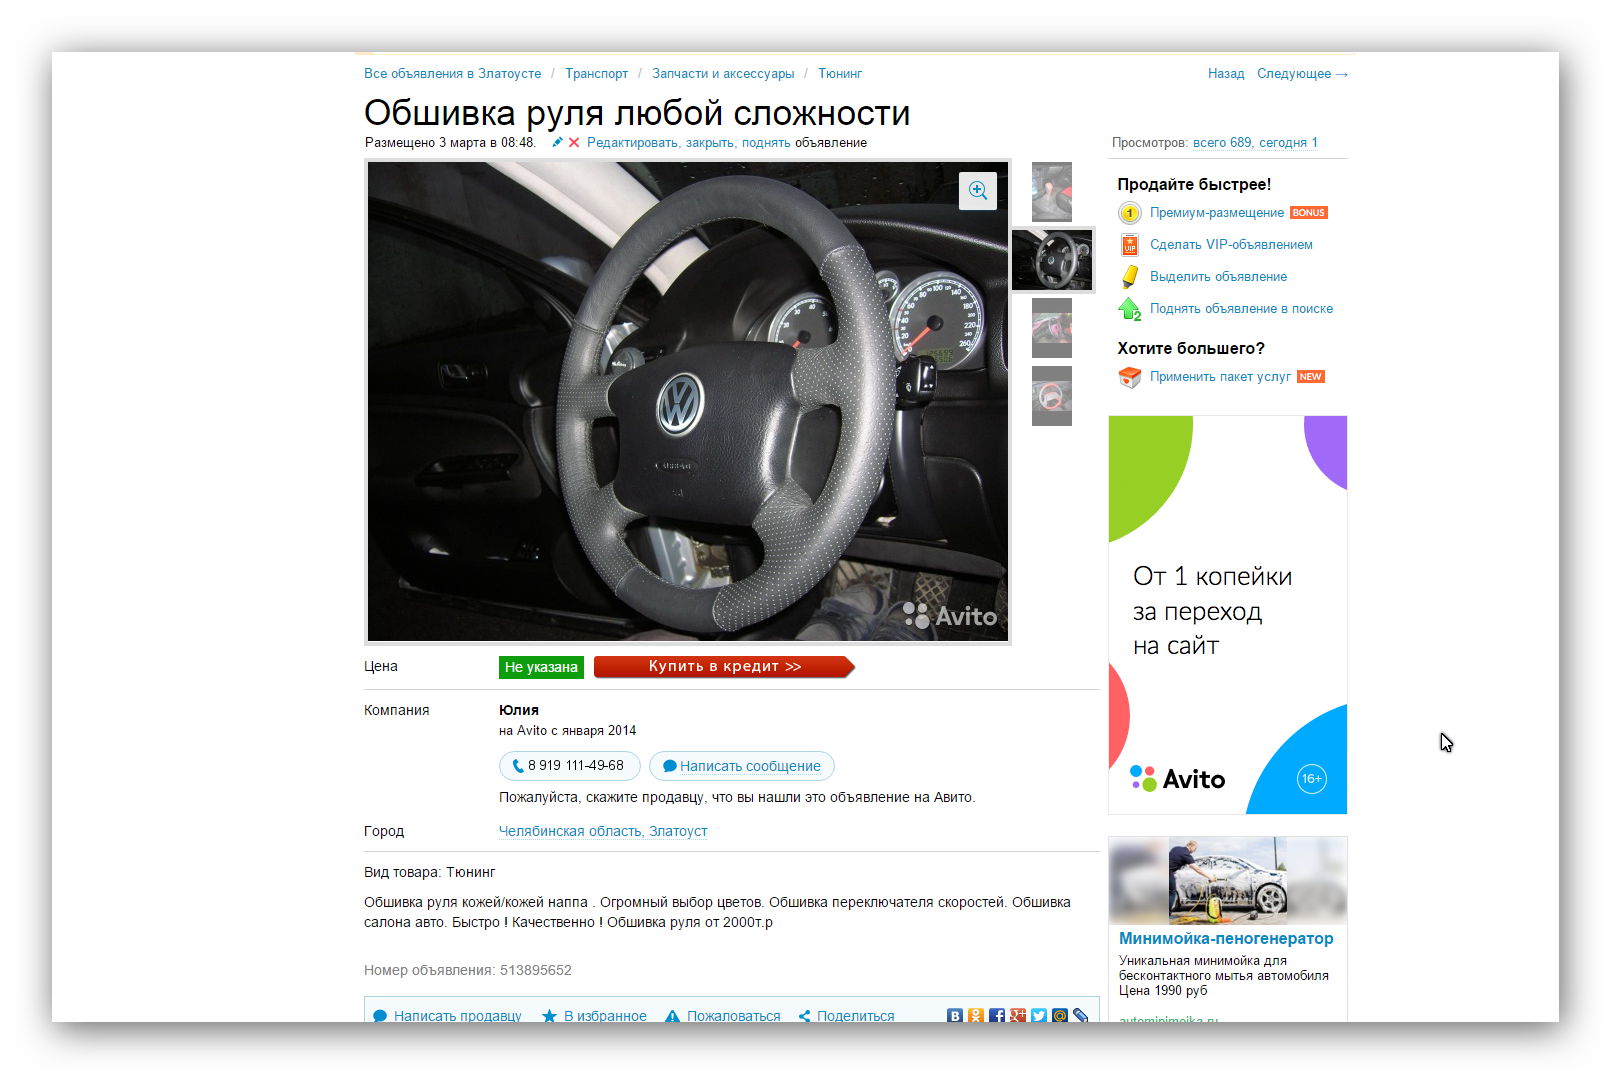Click the yellow highlighter icon for Выделить объявление

point(1129,277)
